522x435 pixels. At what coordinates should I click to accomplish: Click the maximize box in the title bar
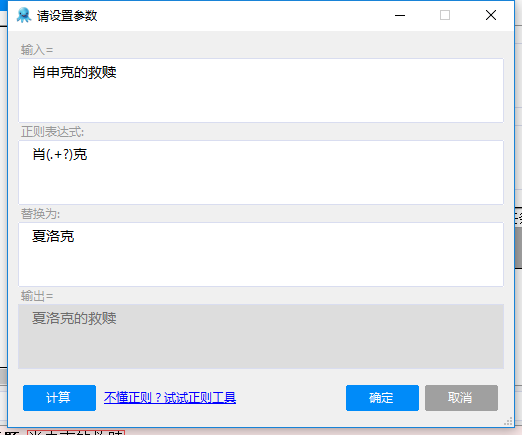445,15
